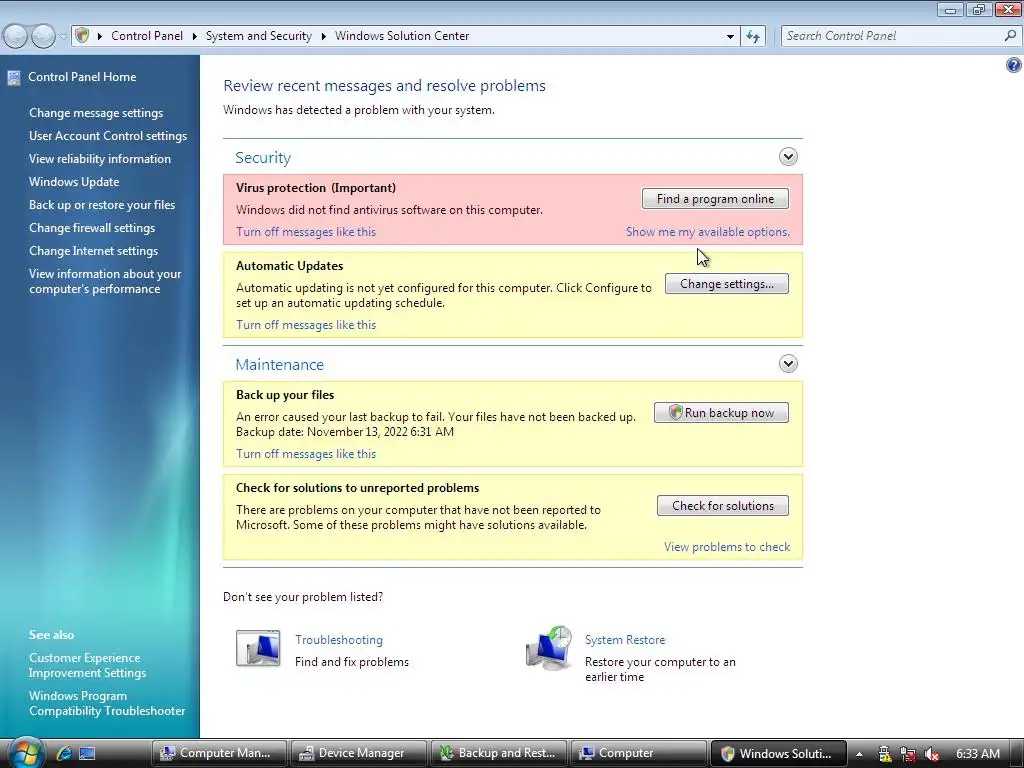This screenshot has height=768, width=1024.
Task: Click the Back navigation arrow button
Action: coord(16,36)
